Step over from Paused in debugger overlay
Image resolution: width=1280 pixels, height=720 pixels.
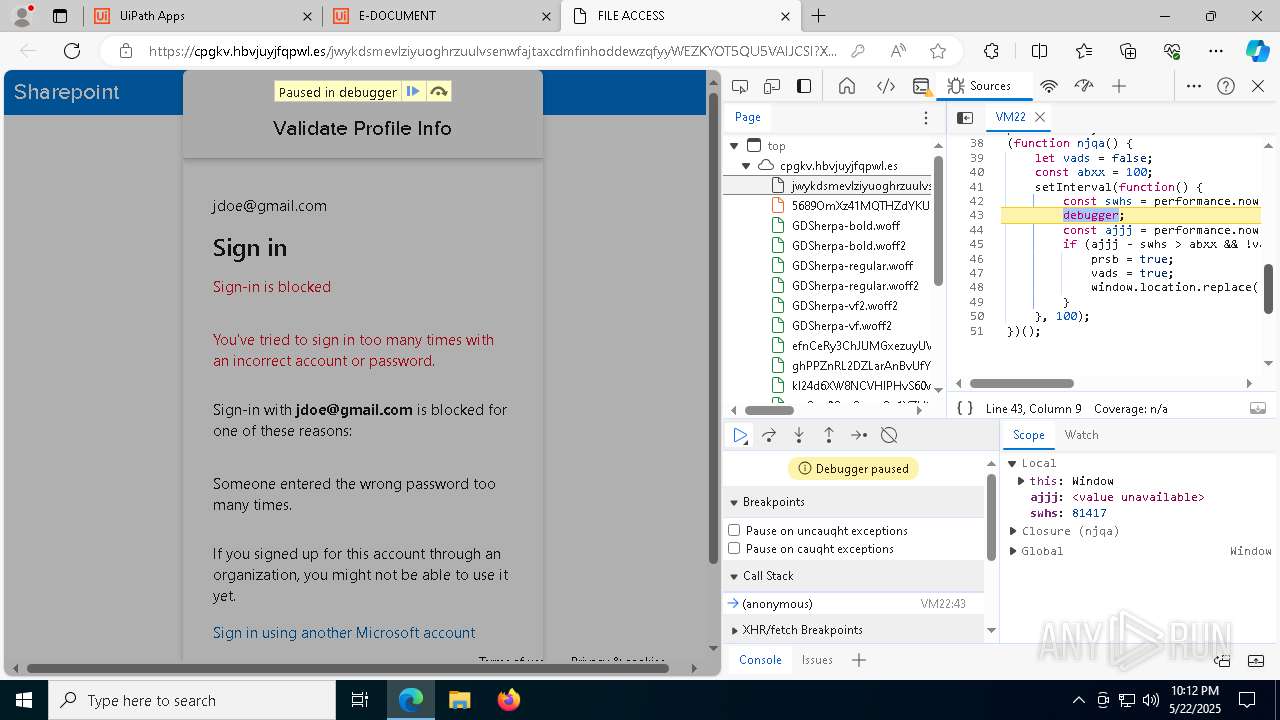(x=438, y=92)
